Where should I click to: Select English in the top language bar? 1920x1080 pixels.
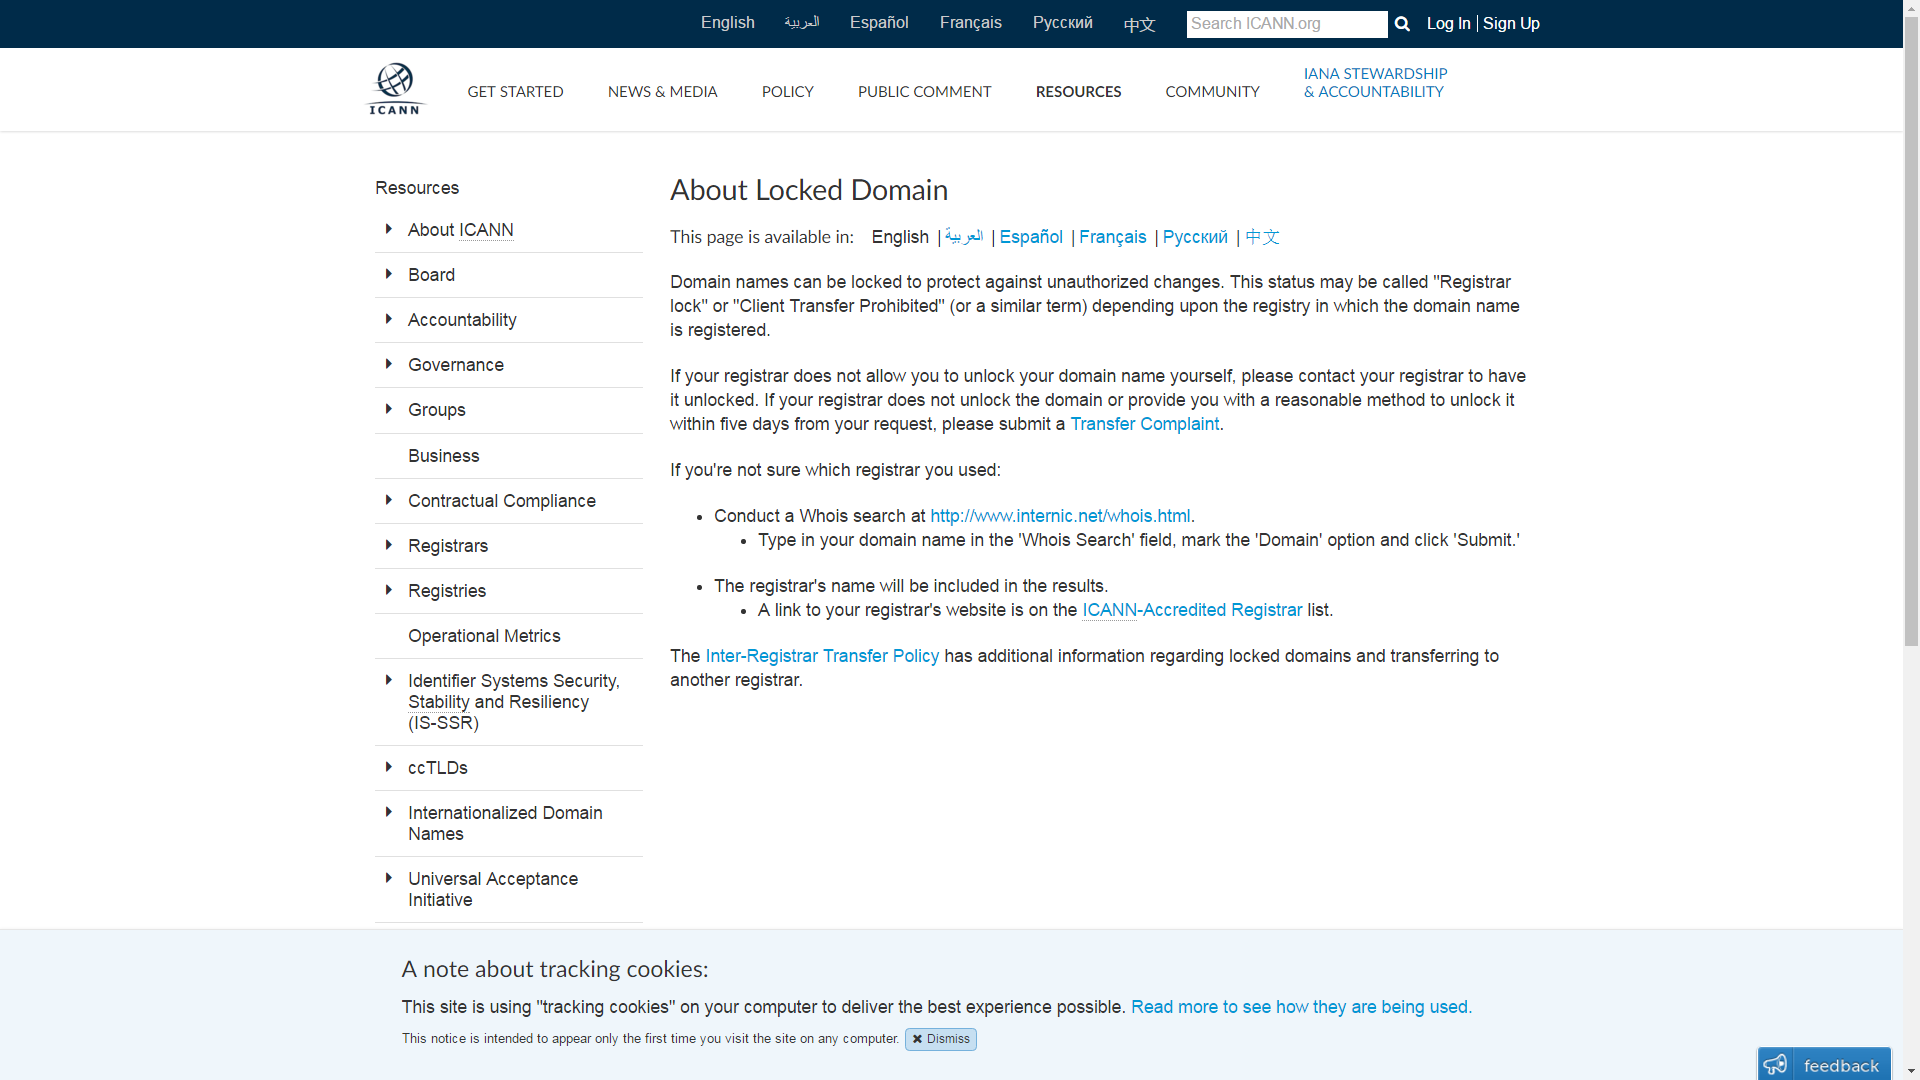(x=727, y=23)
